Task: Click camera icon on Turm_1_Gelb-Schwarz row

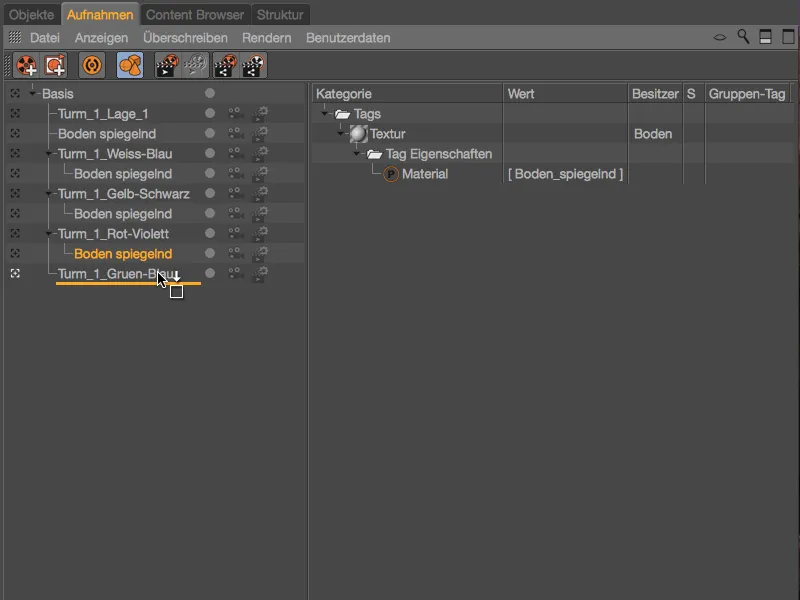Action: tap(235, 193)
